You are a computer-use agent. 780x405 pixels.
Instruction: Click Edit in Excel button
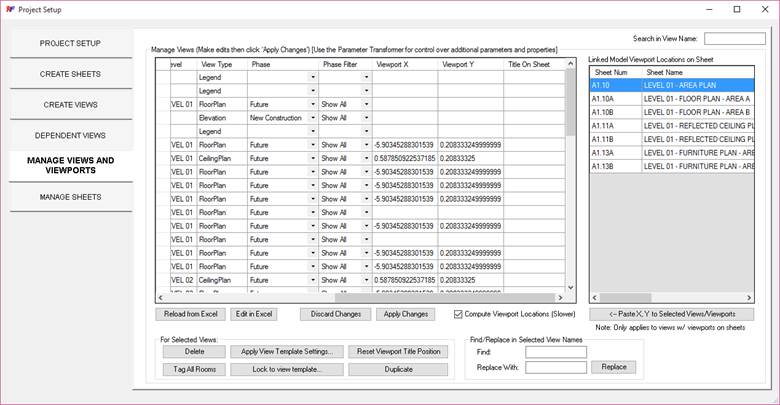click(255, 314)
